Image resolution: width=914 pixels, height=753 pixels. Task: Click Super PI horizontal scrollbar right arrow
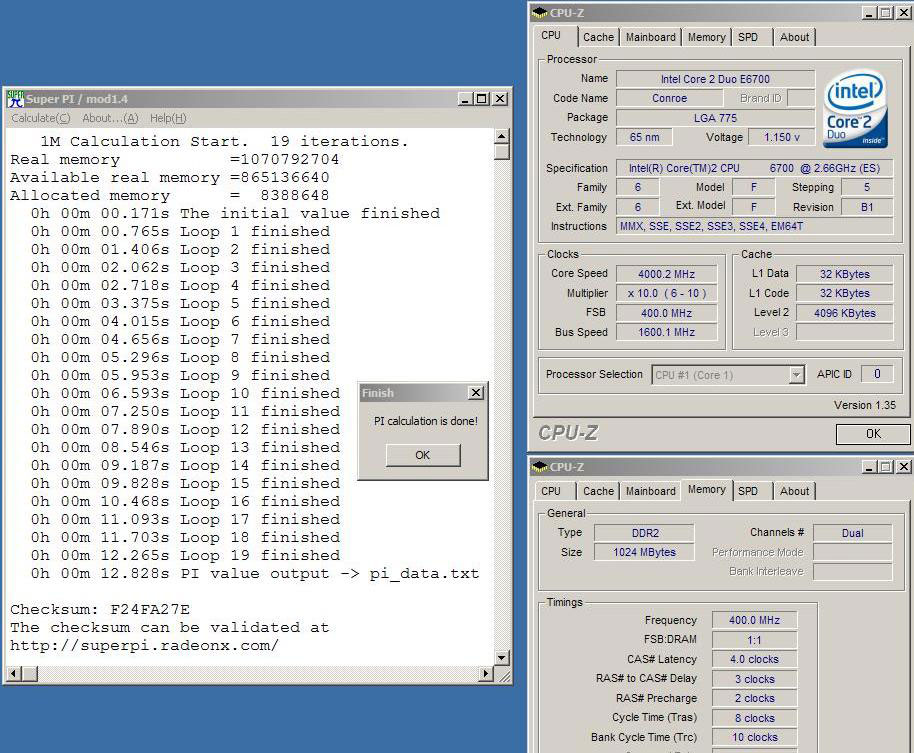tap(486, 674)
